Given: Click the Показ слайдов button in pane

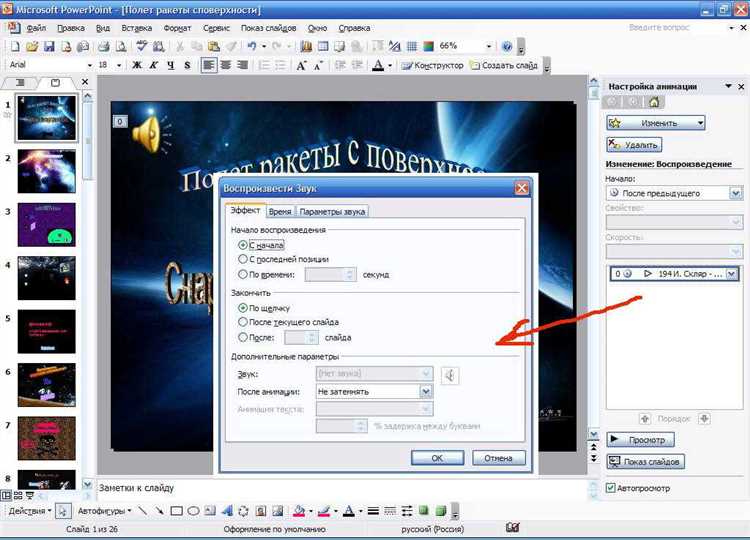Looking at the screenshot, I should (x=646, y=462).
